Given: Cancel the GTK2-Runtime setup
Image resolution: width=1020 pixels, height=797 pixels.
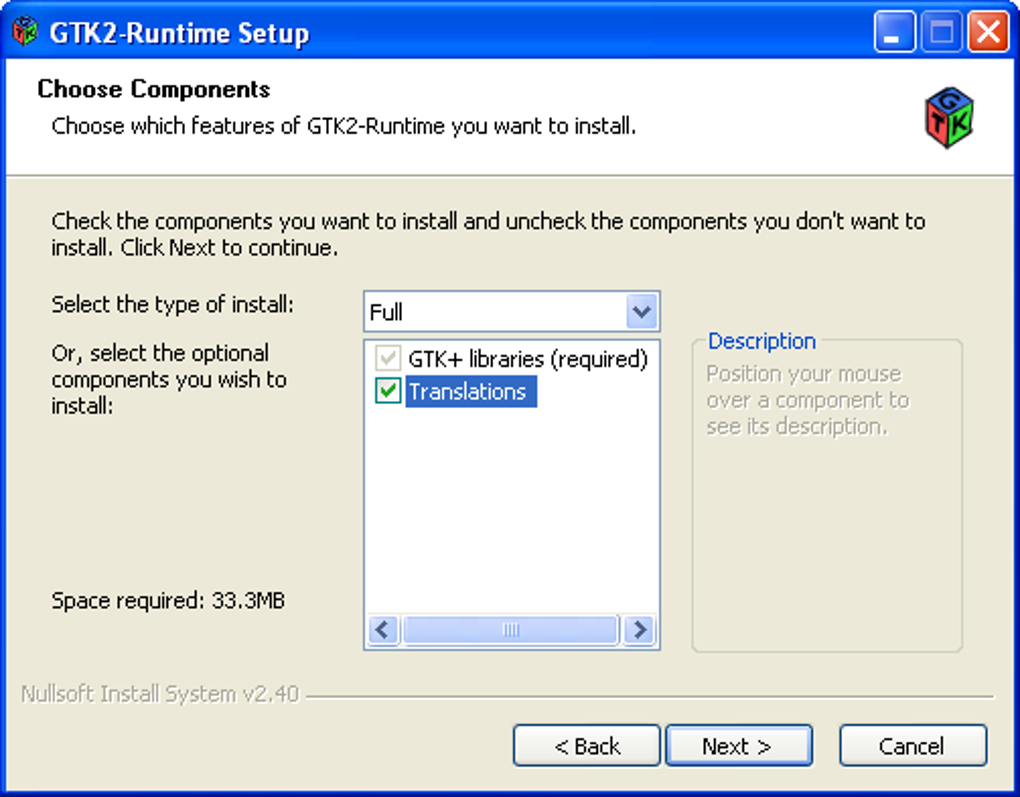Looking at the screenshot, I should [x=912, y=746].
